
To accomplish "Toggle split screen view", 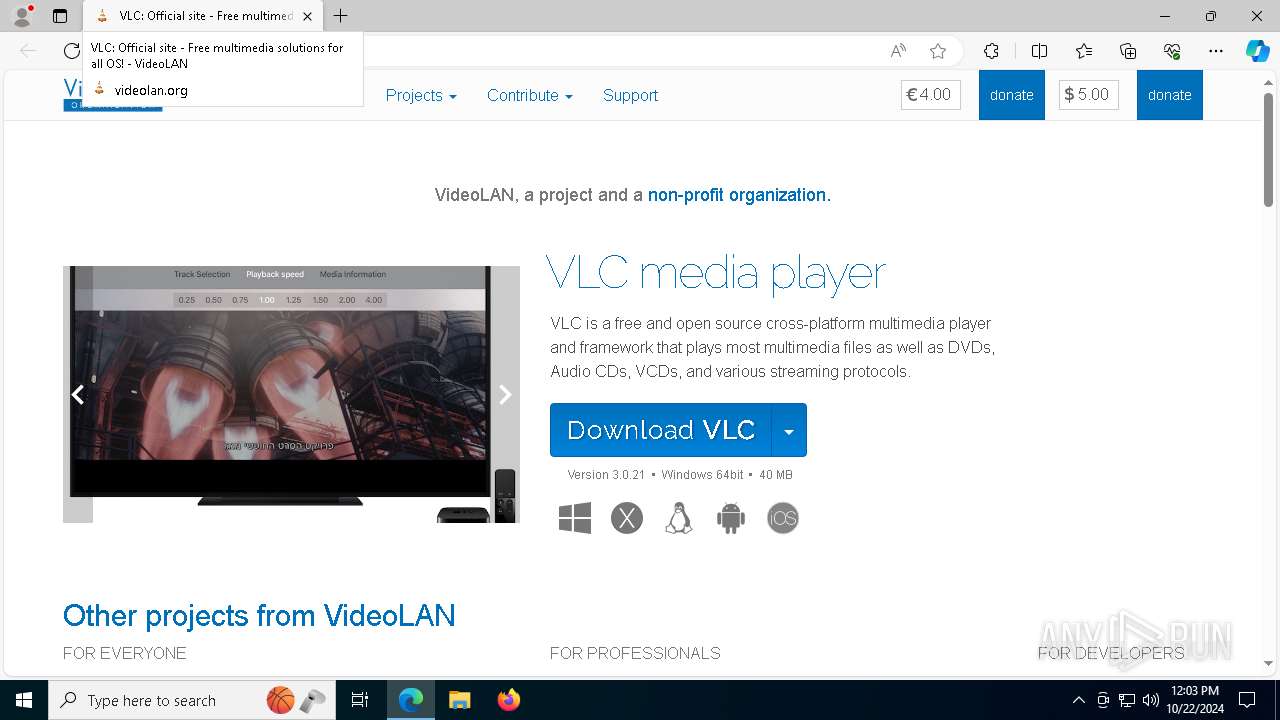I will (x=1039, y=51).
